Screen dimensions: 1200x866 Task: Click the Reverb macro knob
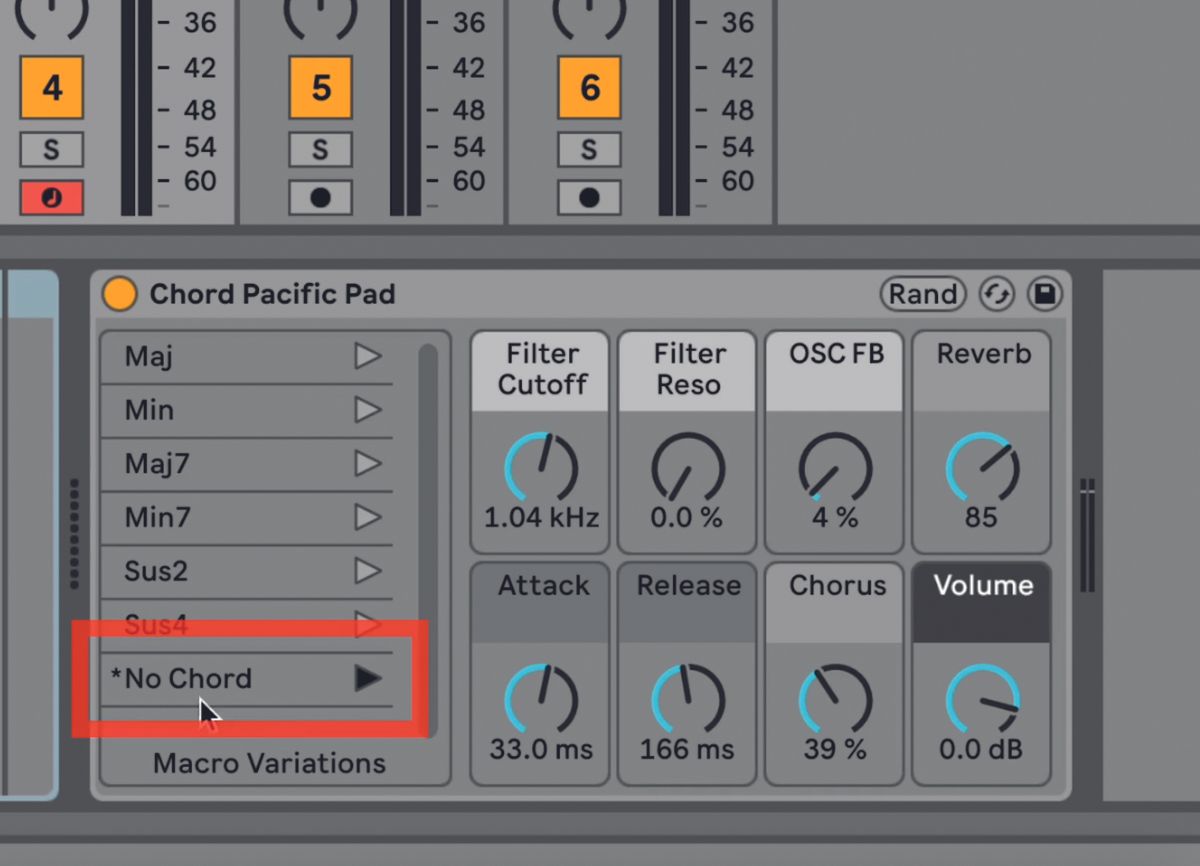[x=982, y=467]
